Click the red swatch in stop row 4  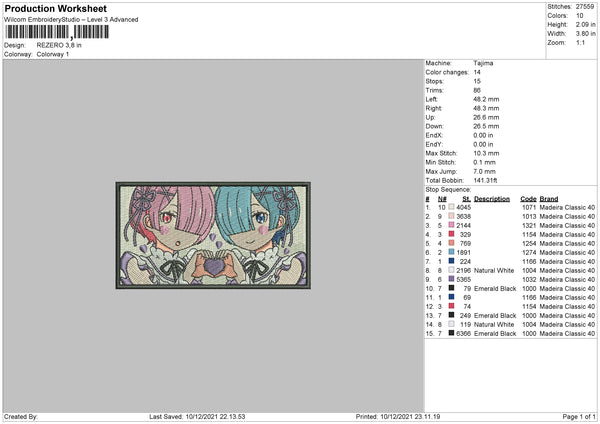click(452, 234)
